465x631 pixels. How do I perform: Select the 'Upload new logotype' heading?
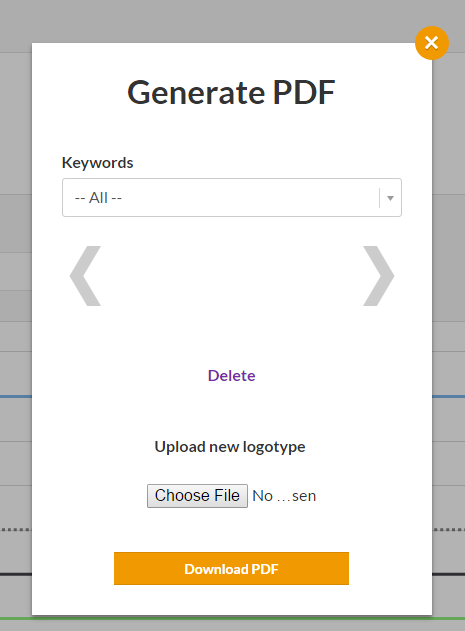click(230, 447)
